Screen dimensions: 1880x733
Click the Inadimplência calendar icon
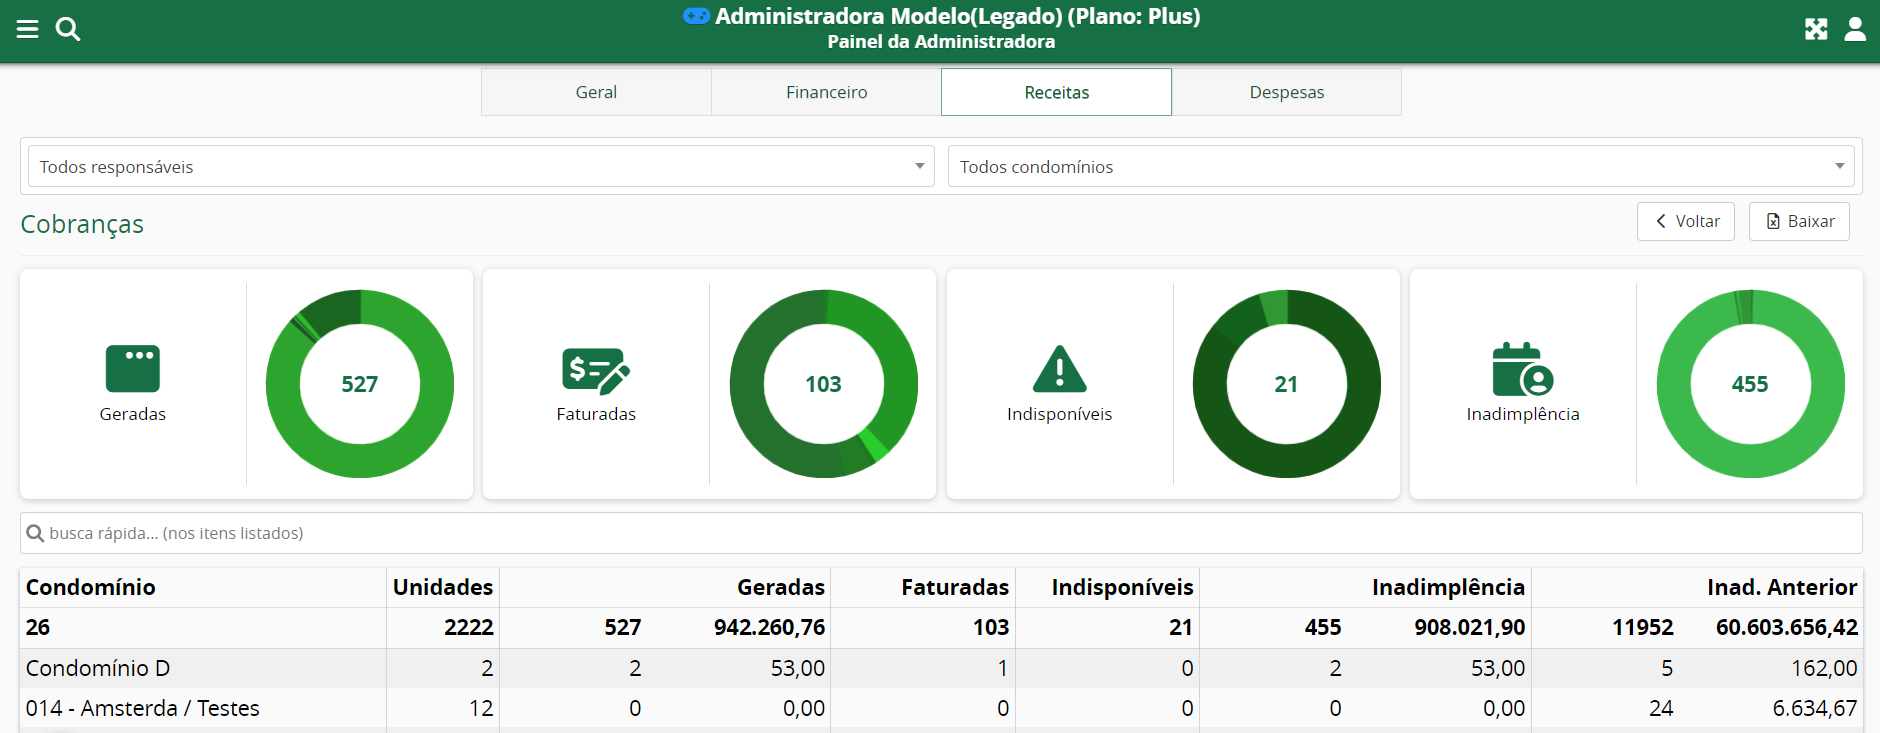pyautogui.click(x=1522, y=370)
